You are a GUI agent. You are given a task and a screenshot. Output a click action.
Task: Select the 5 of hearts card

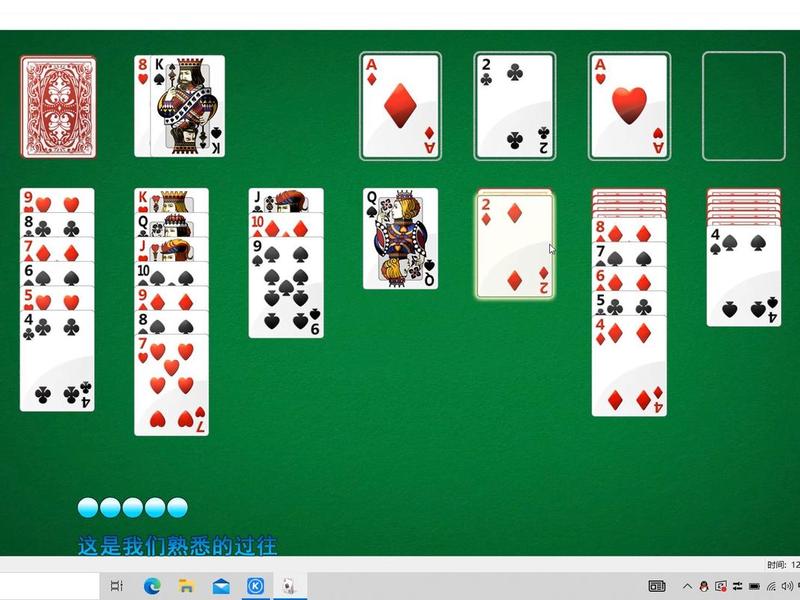click(x=57, y=298)
